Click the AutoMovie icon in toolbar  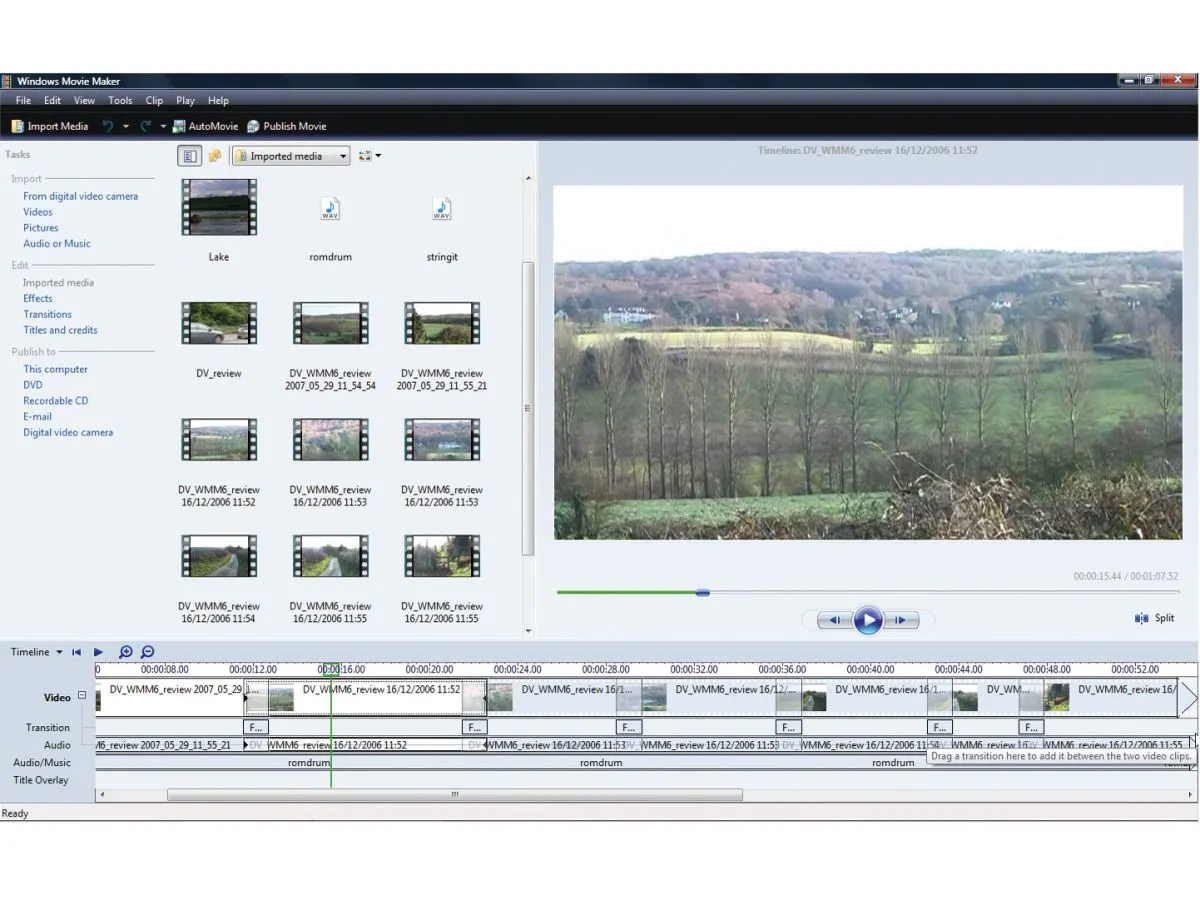pos(179,127)
